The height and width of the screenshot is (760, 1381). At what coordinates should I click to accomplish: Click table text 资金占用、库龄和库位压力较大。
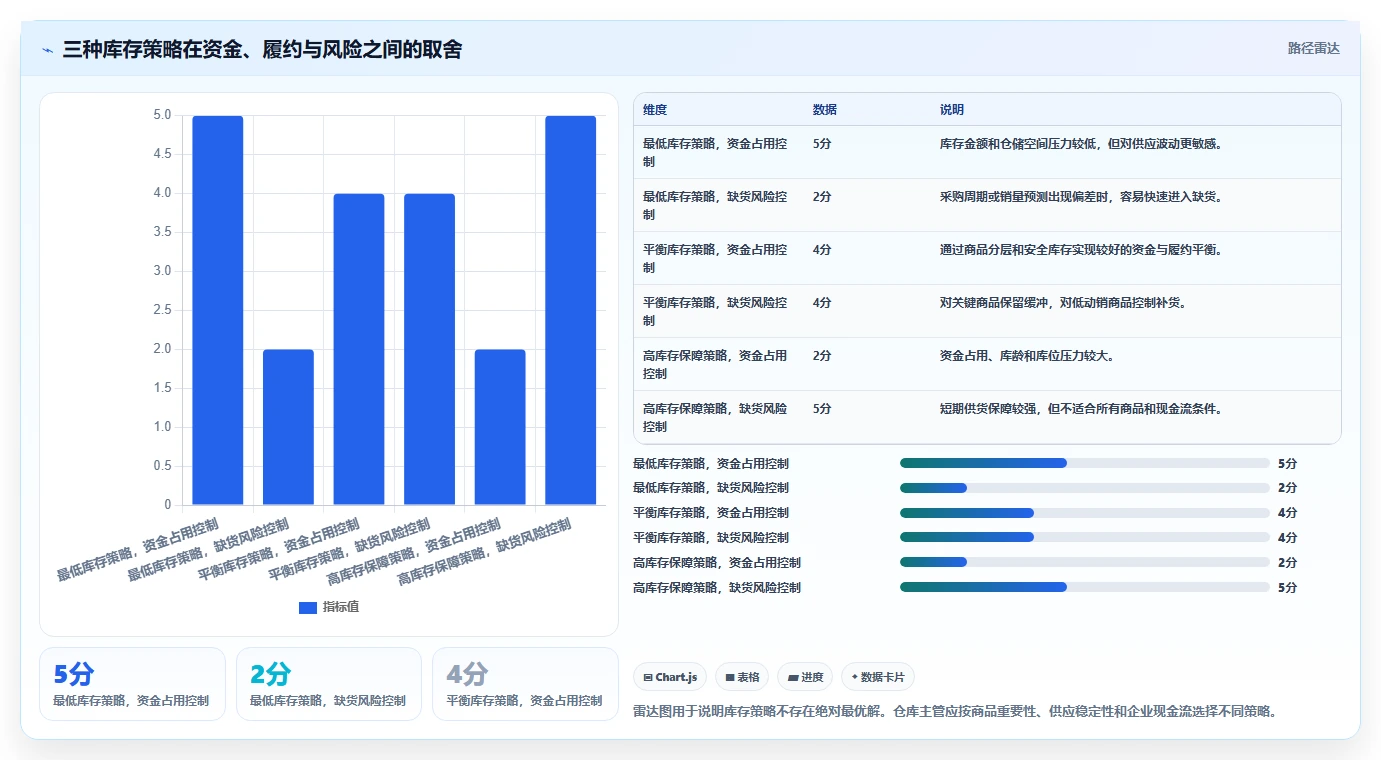pyautogui.click(x=1027, y=356)
